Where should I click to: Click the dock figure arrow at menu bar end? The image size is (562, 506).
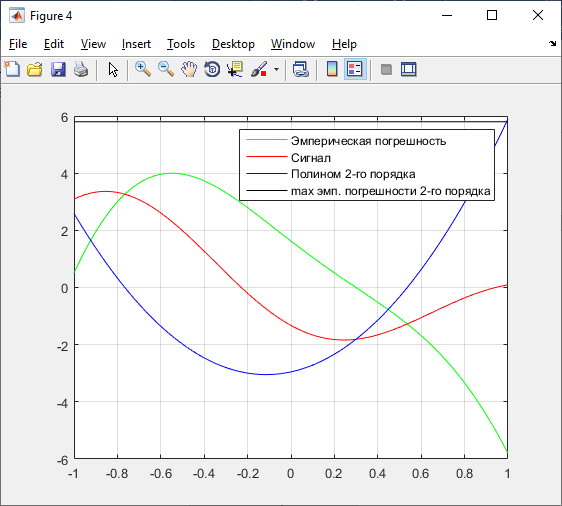[x=552, y=44]
